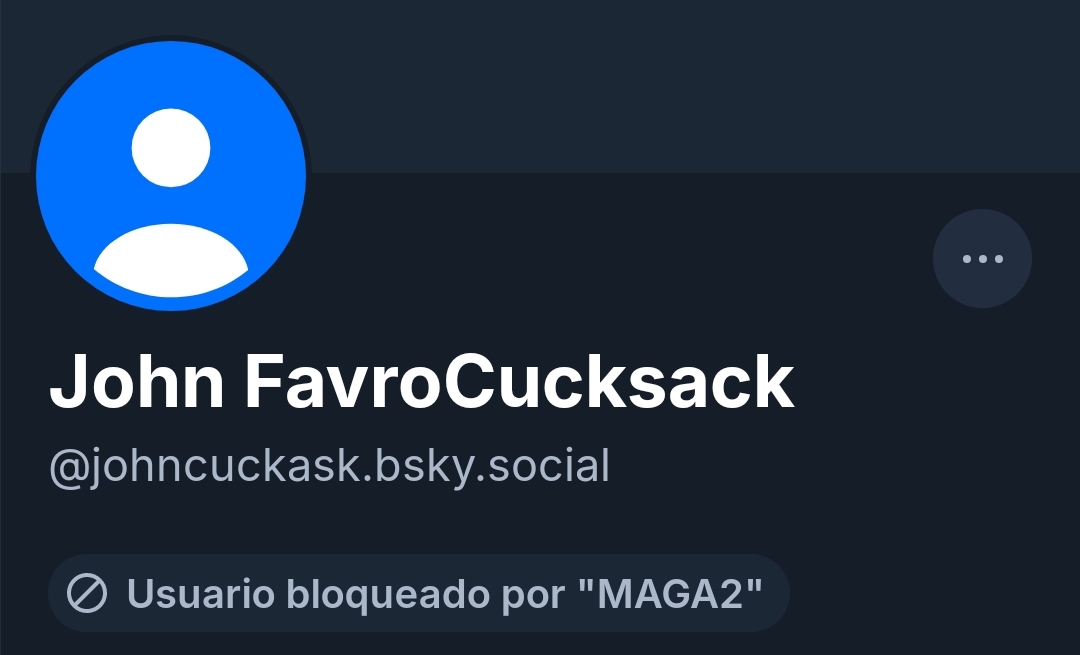Tap the ellipsis dots in round button
Viewport: 1080px width, 655px height.
tap(982, 259)
